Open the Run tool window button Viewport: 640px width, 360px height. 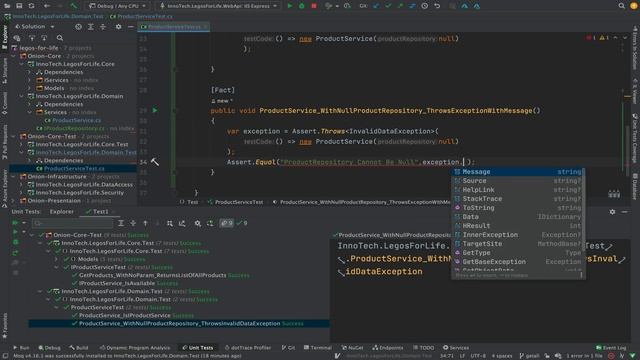[x=21, y=348]
